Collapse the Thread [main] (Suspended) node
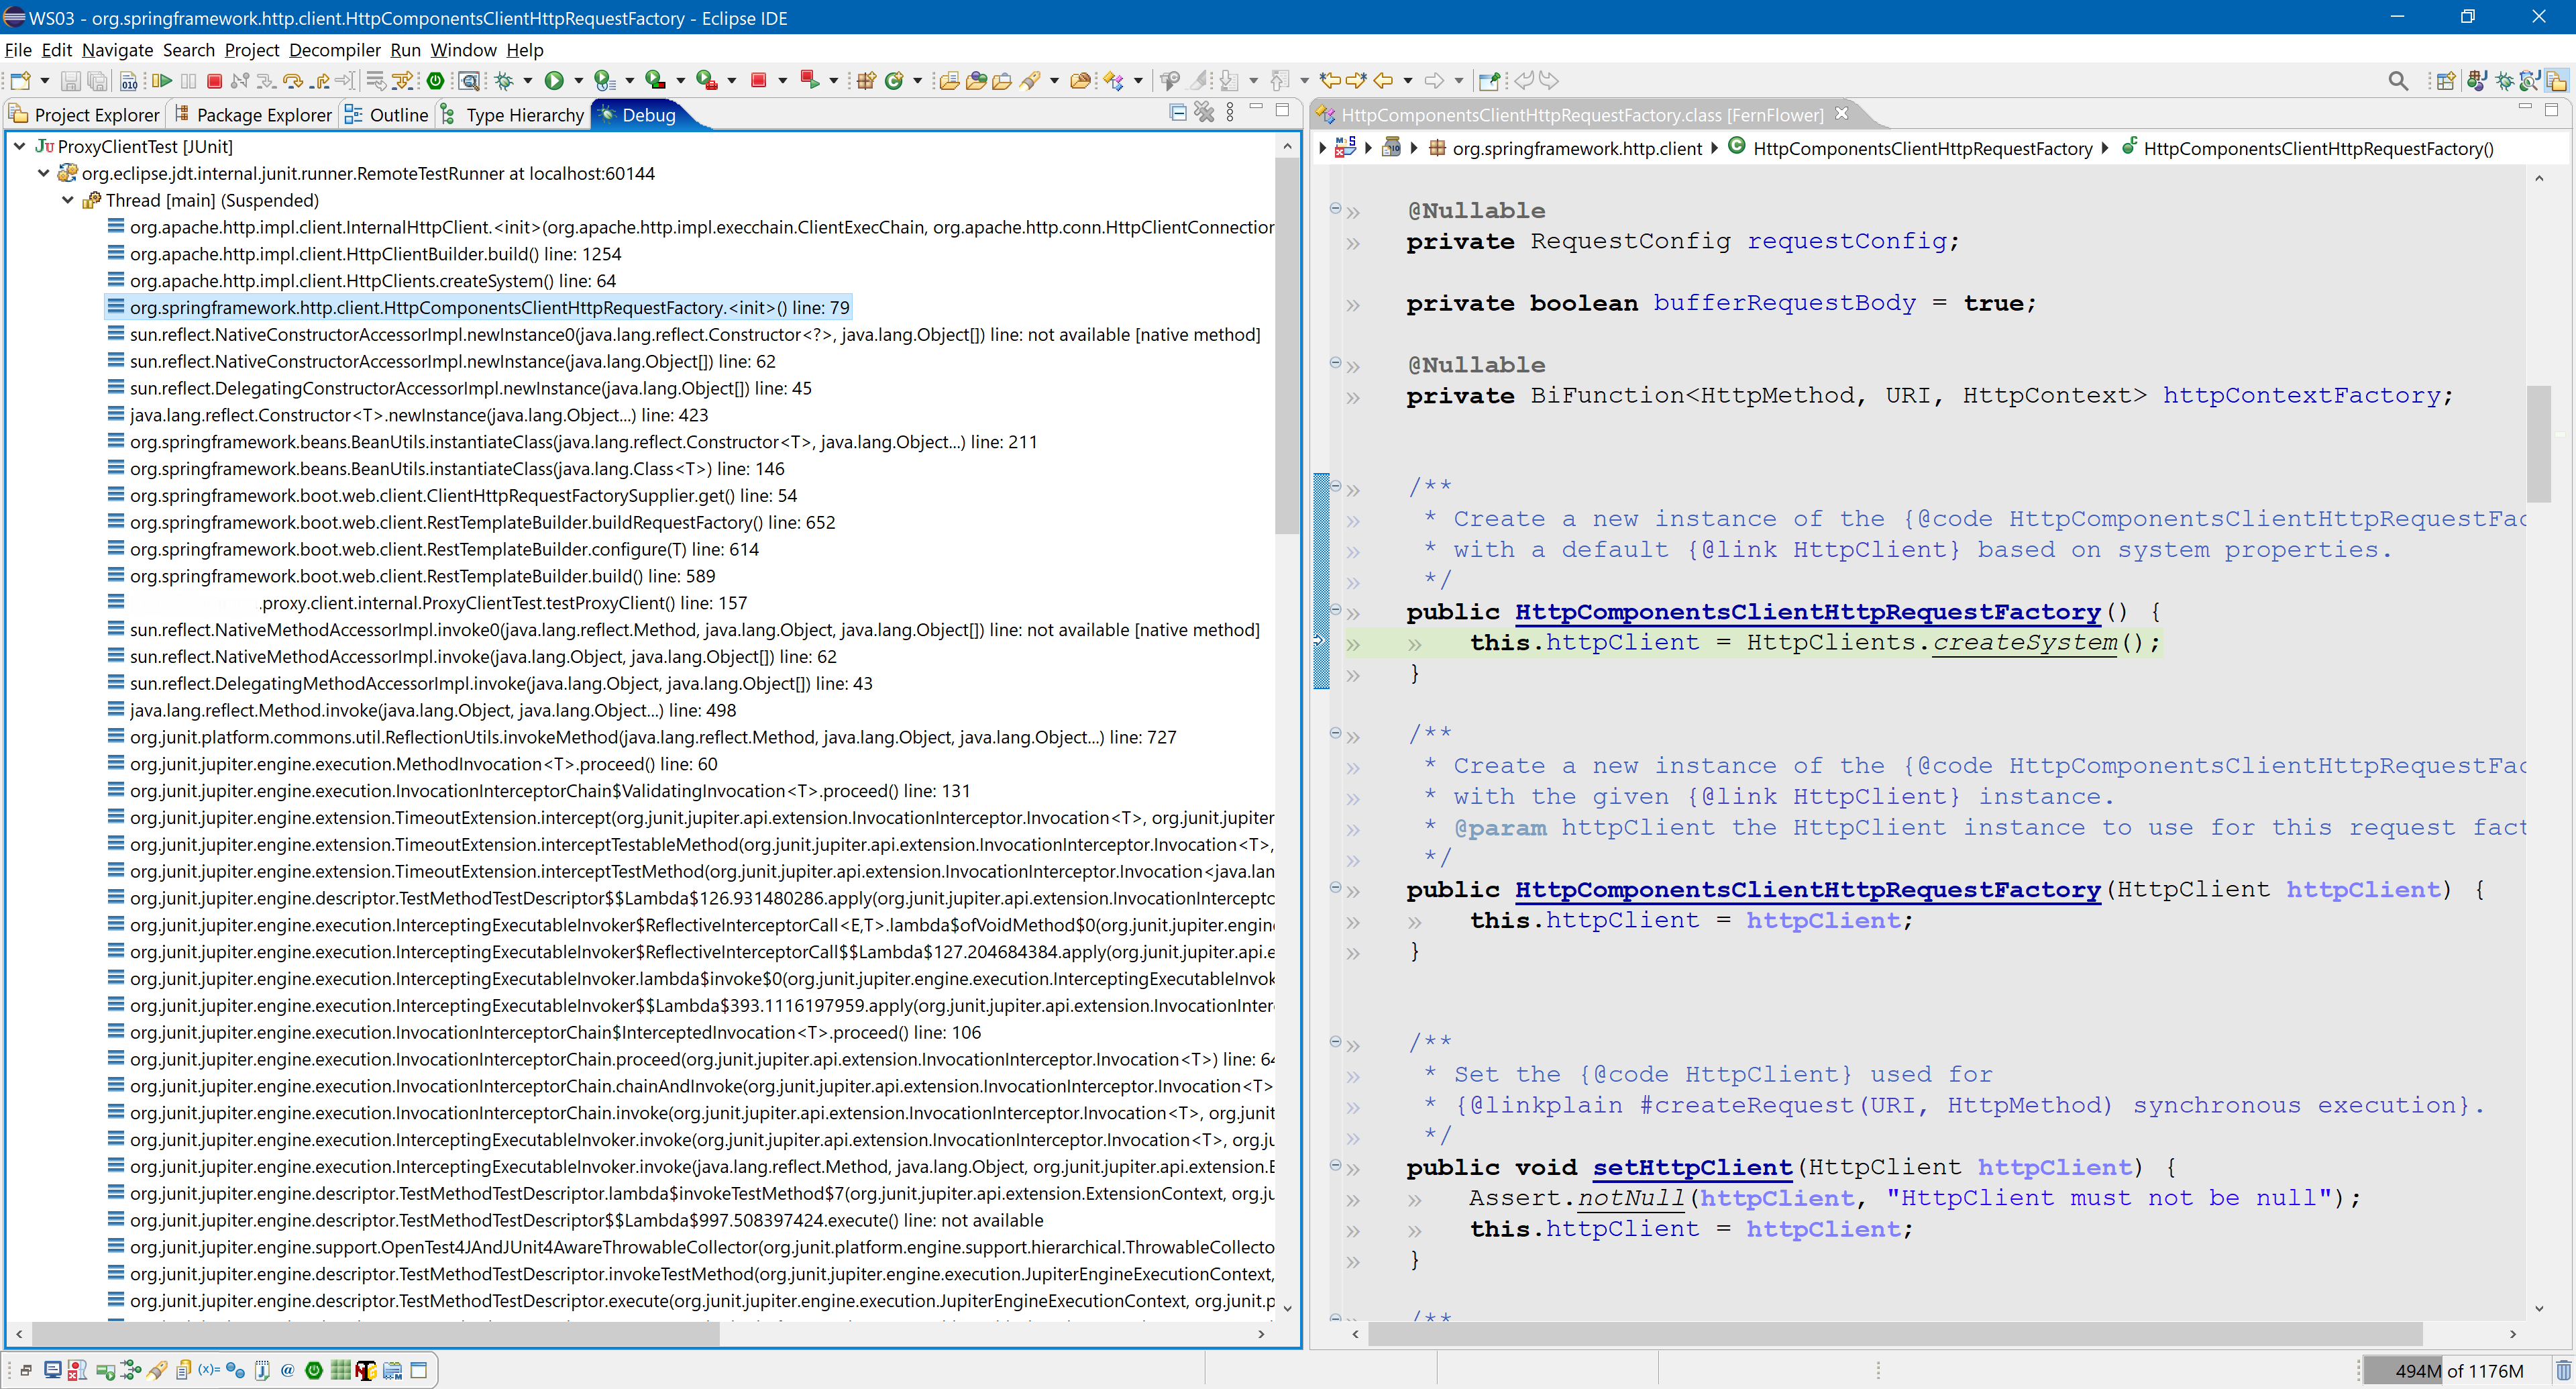Screen dimensions: 2576x1389 point(67,200)
